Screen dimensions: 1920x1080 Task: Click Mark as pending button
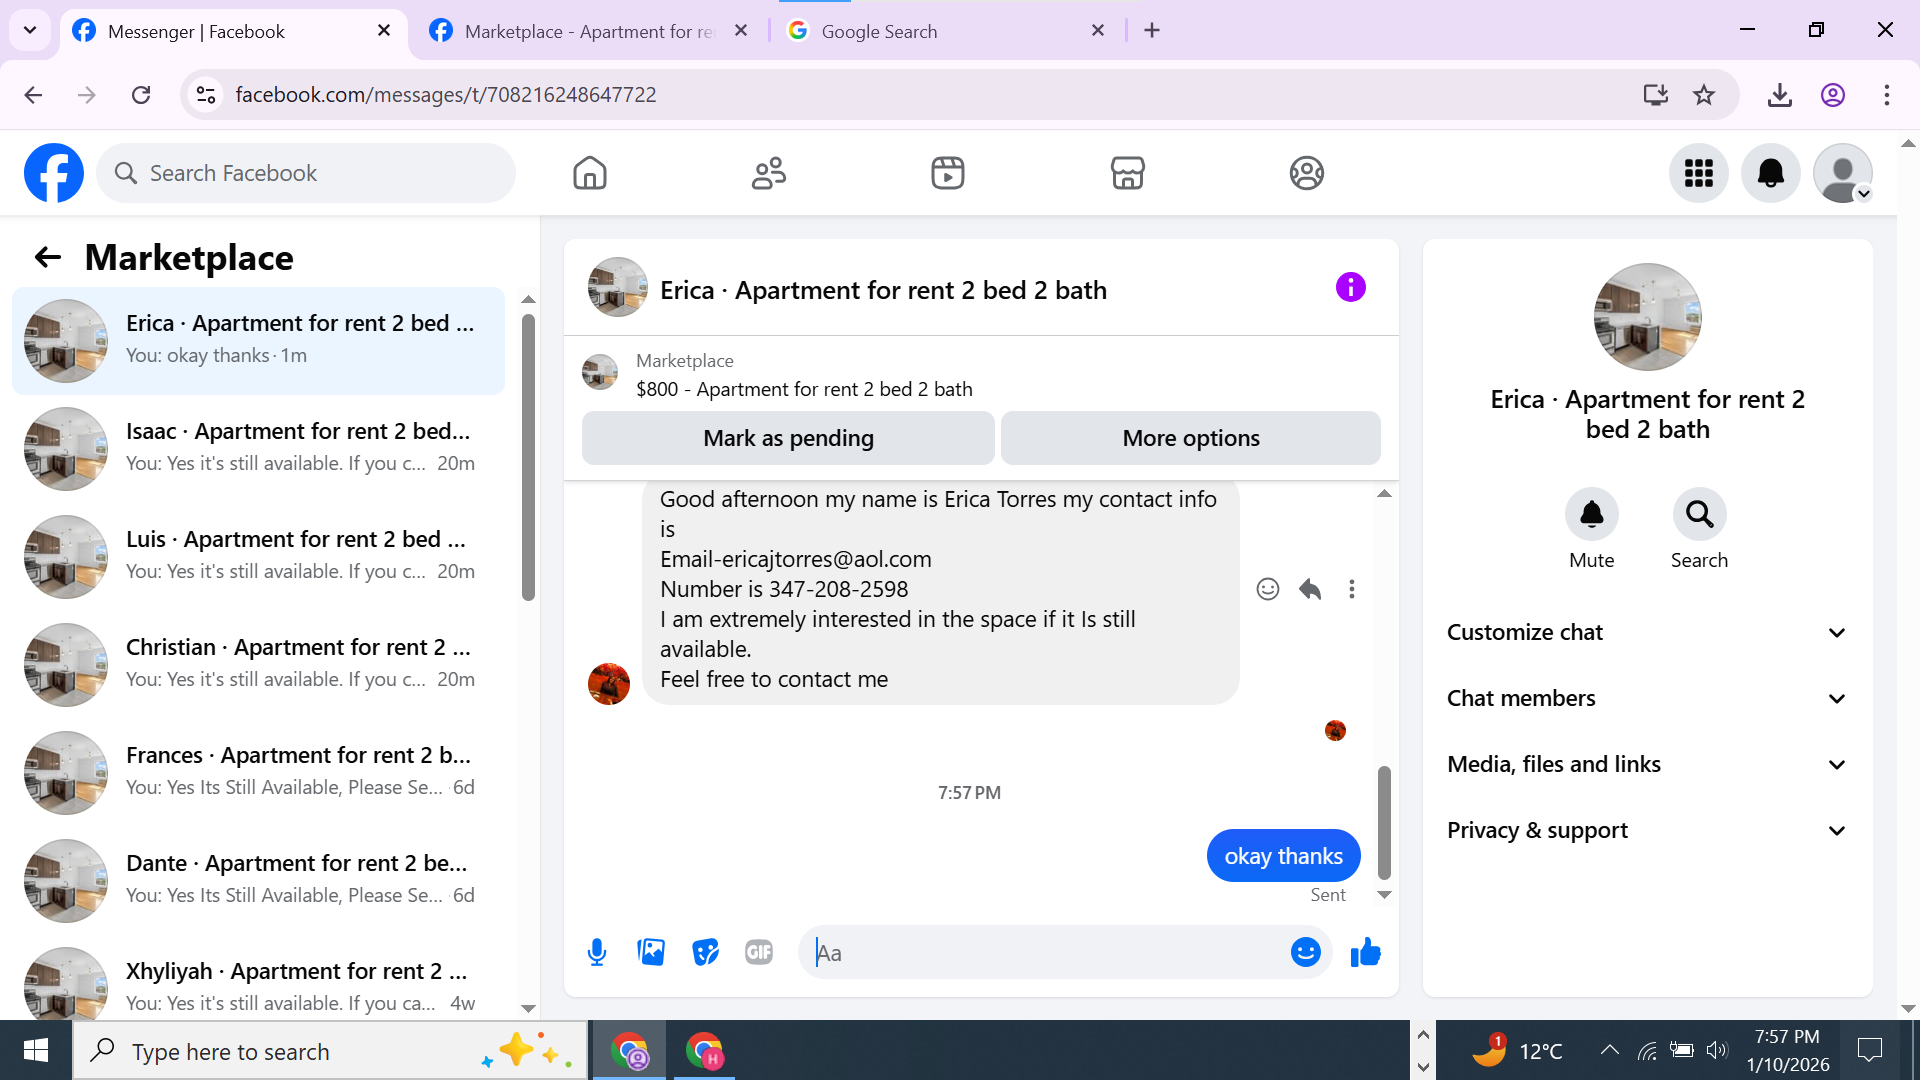[788, 438]
